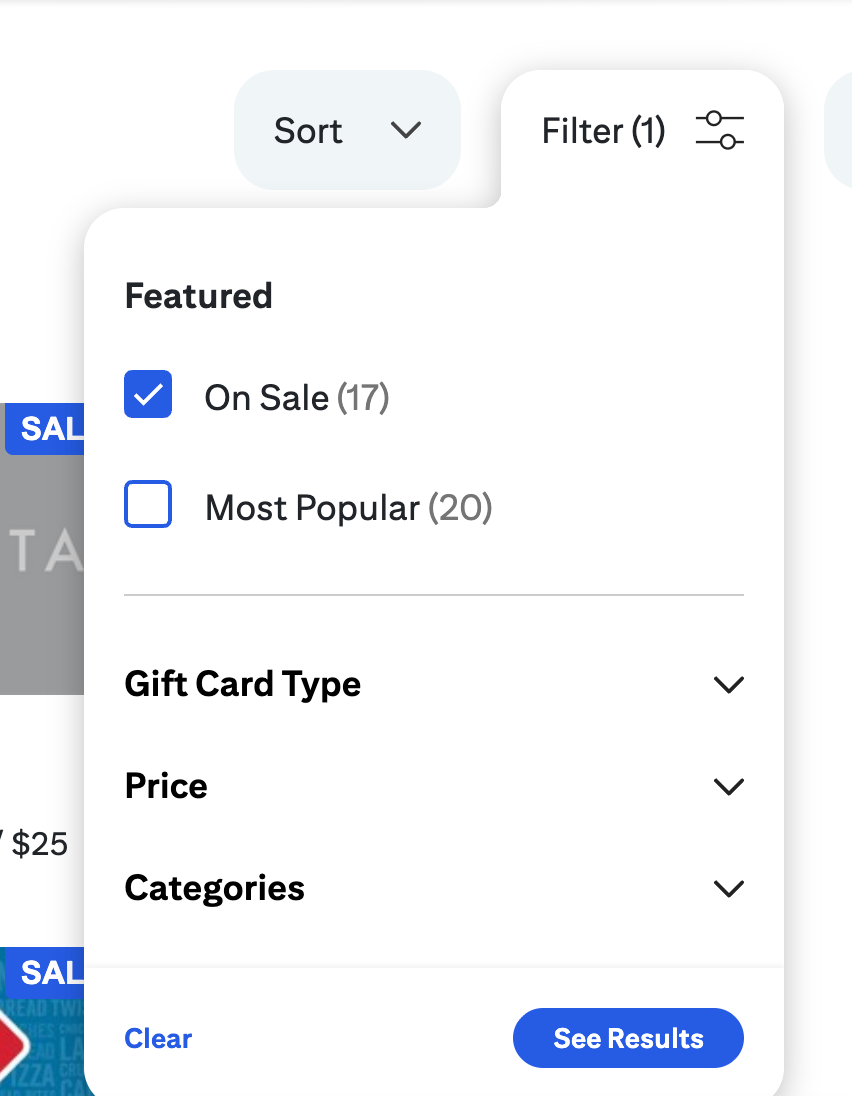Click Clear to reset filters
Image resolution: width=852 pixels, height=1096 pixels.
click(x=157, y=1038)
